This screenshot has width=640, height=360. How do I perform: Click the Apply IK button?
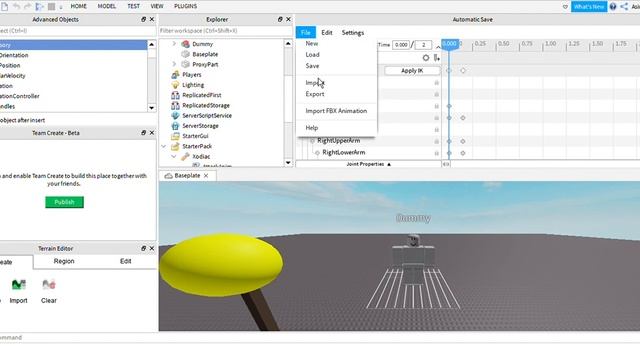(412, 71)
